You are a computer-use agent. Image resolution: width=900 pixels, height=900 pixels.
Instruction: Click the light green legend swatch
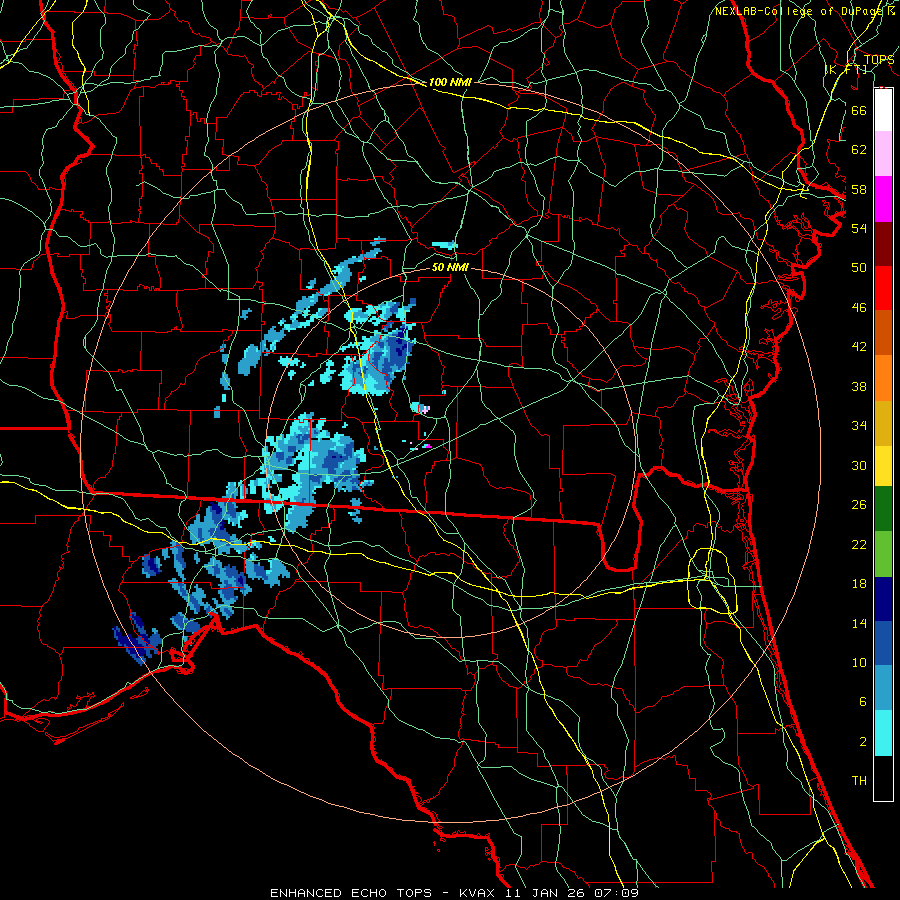[883, 554]
